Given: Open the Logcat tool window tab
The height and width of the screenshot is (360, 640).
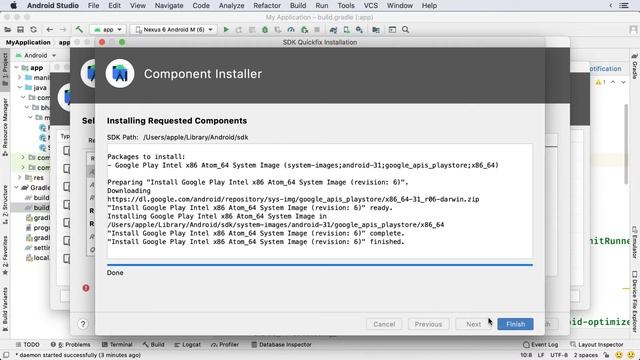Looking at the screenshot, I should pyautogui.click(x=187, y=344).
